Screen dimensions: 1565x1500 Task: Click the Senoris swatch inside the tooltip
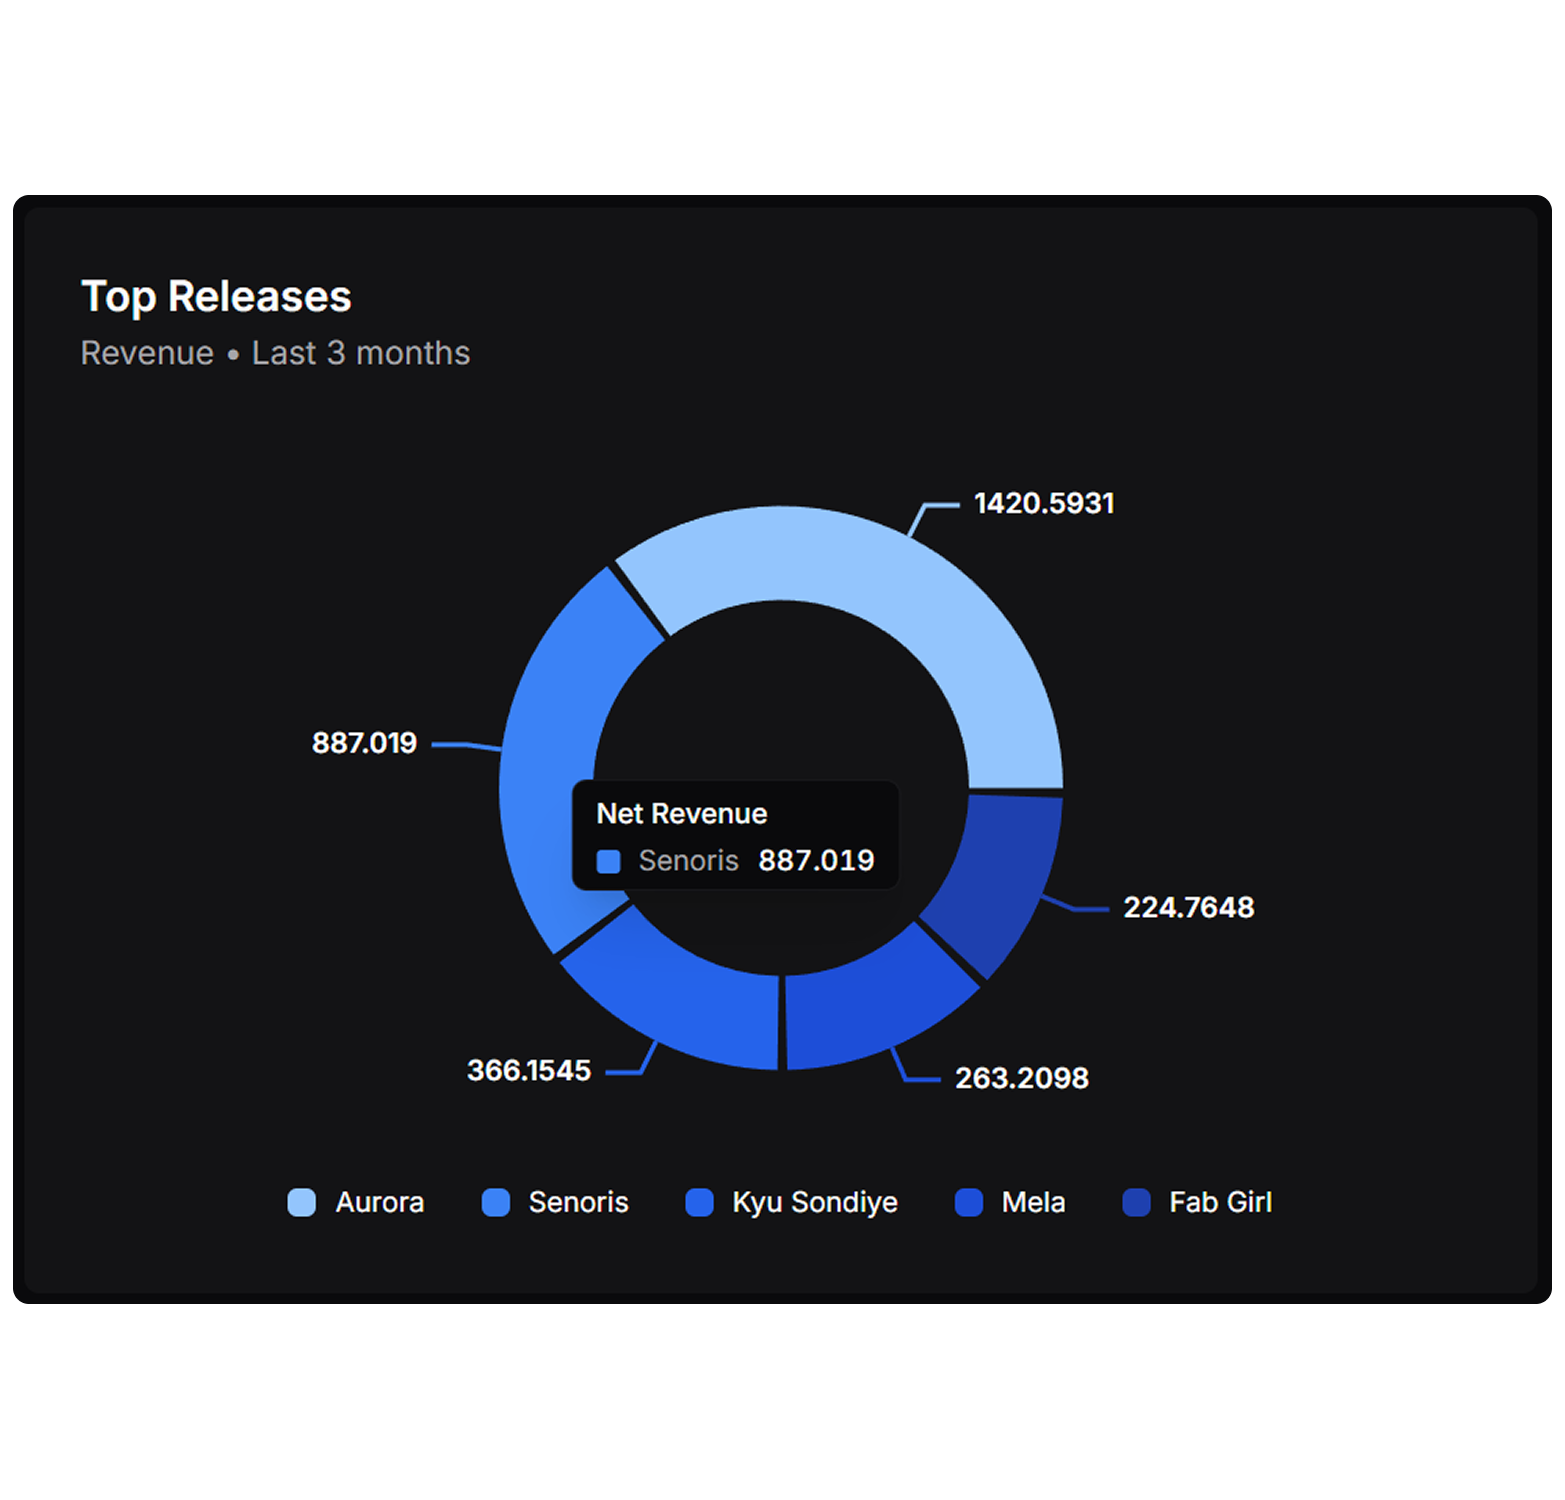tap(608, 861)
